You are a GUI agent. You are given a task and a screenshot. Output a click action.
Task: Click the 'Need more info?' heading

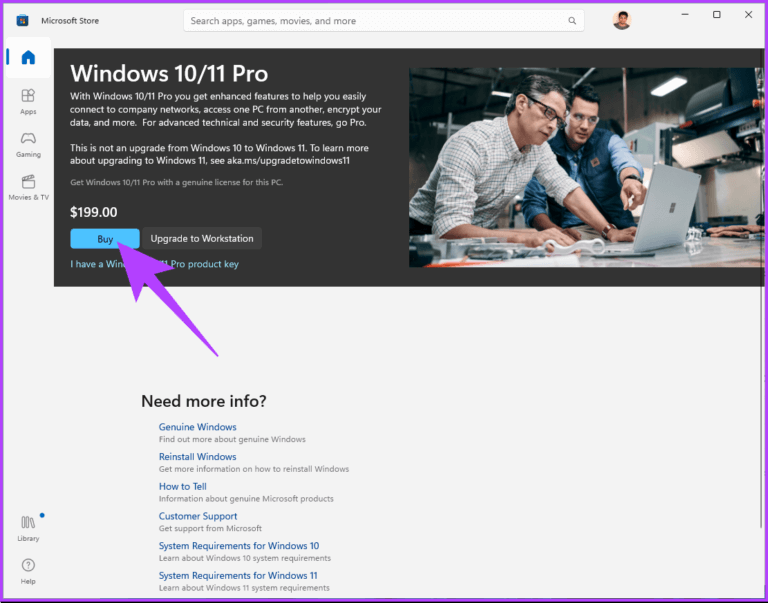pyautogui.click(x=204, y=401)
